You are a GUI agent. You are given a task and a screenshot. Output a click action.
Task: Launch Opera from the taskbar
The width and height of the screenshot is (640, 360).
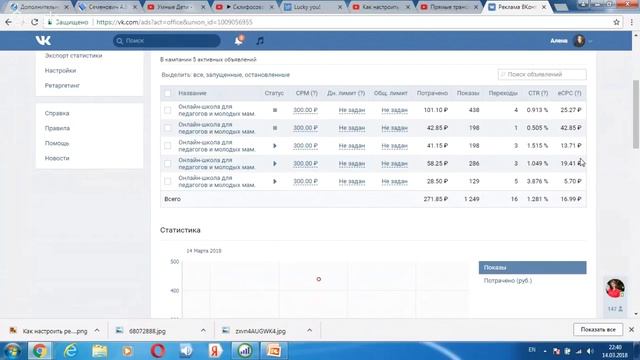[x=158, y=351]
